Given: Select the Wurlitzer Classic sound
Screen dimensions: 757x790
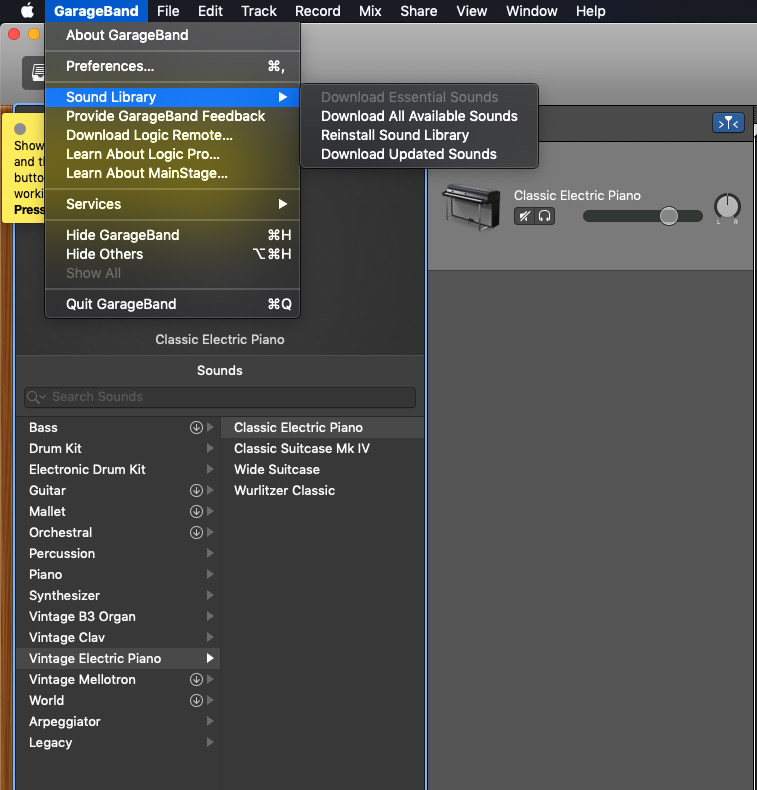Looking at the screenshot, I should pyautogui.click(x=322, y=491).
